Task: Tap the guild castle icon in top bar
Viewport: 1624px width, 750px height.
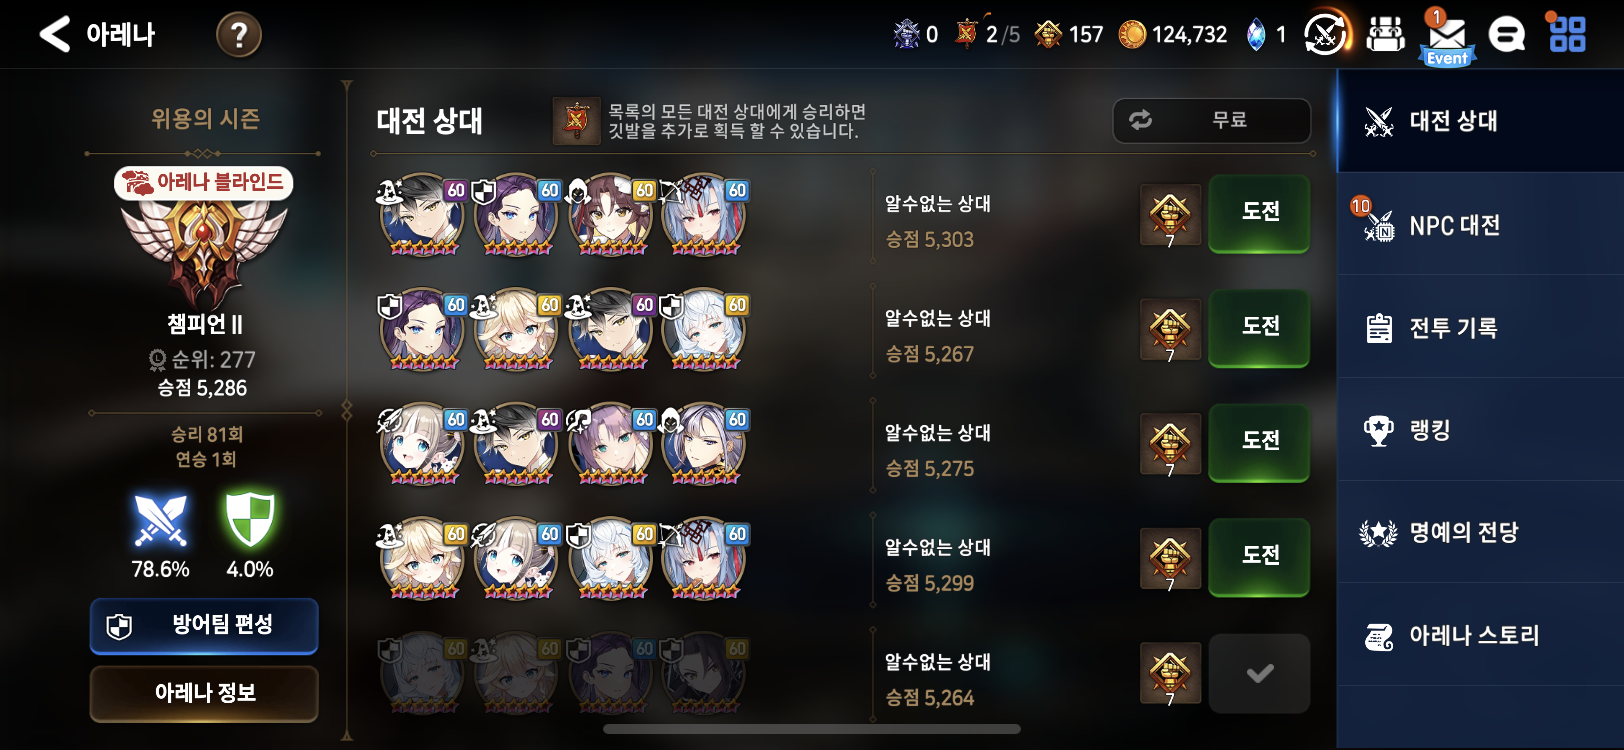Action: [1385, 35]
